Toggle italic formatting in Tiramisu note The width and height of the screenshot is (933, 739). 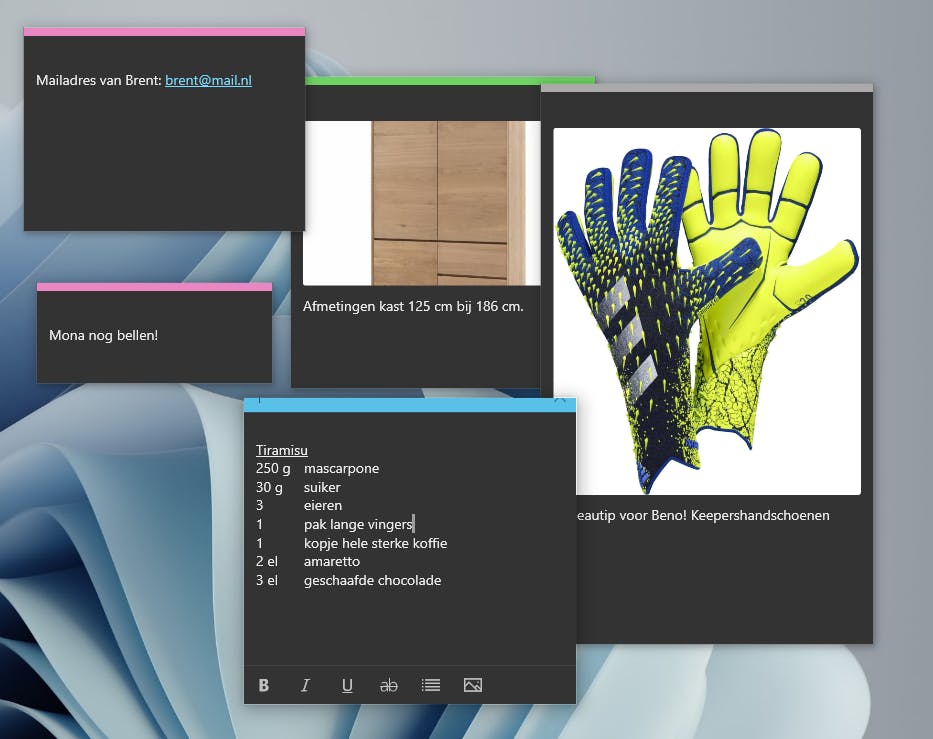(305, 685)
